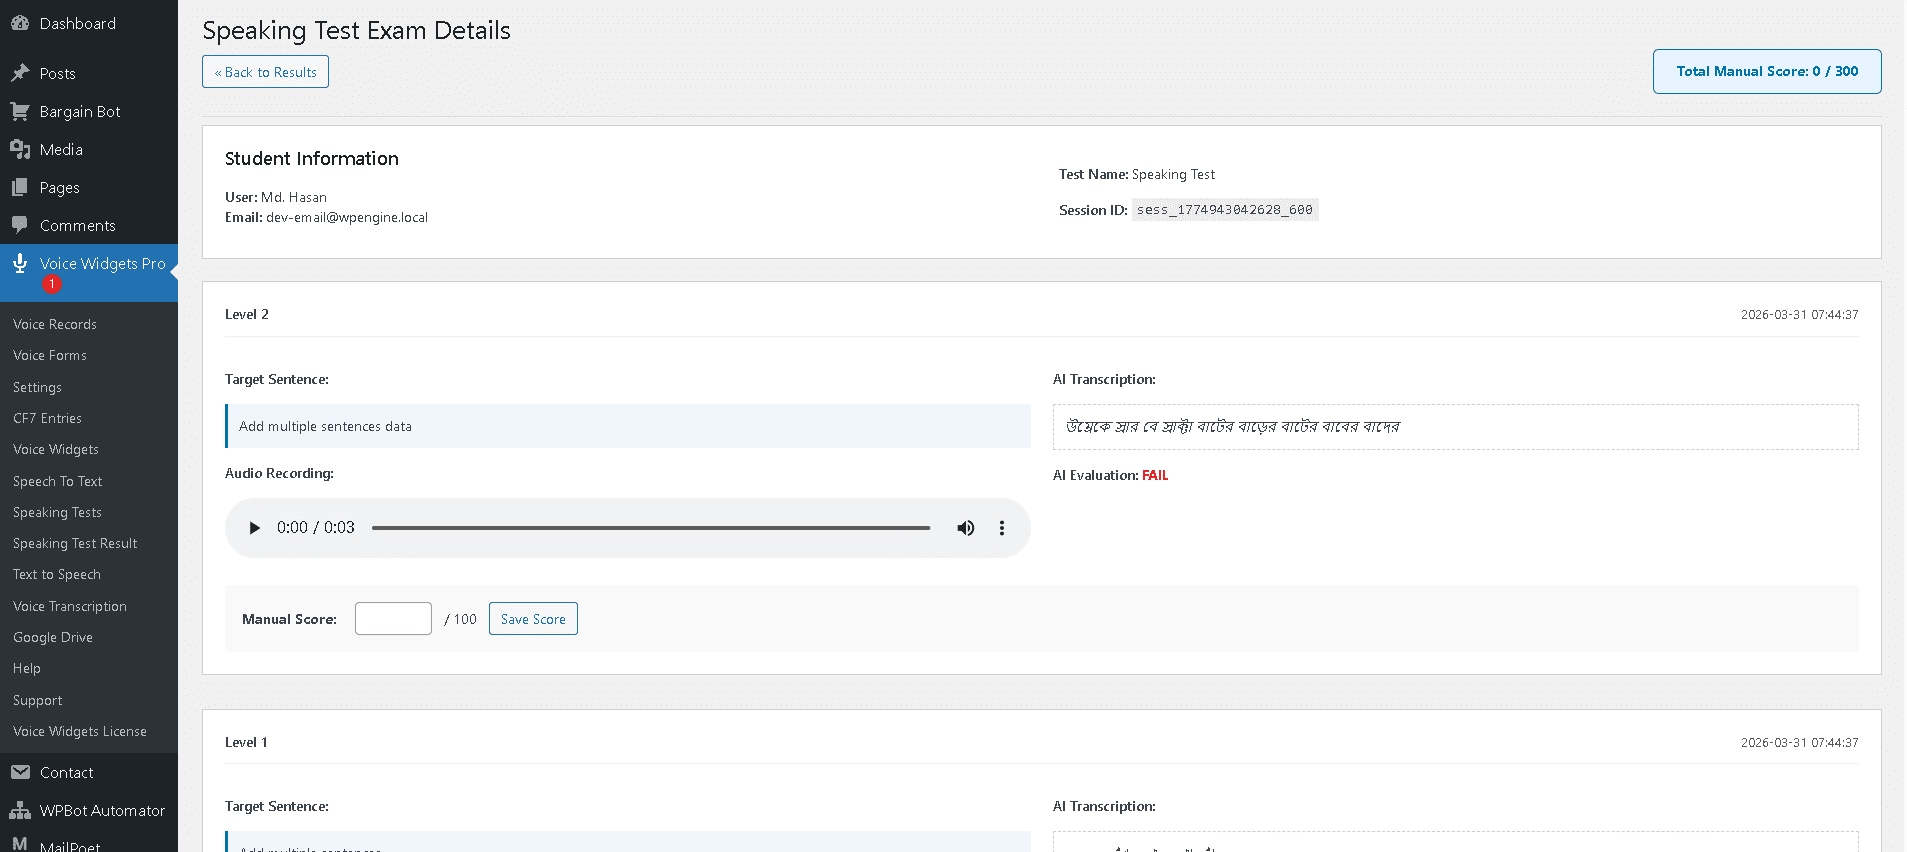Click the WPBot Automator icon
The image size is (1907, 852).
20,810
